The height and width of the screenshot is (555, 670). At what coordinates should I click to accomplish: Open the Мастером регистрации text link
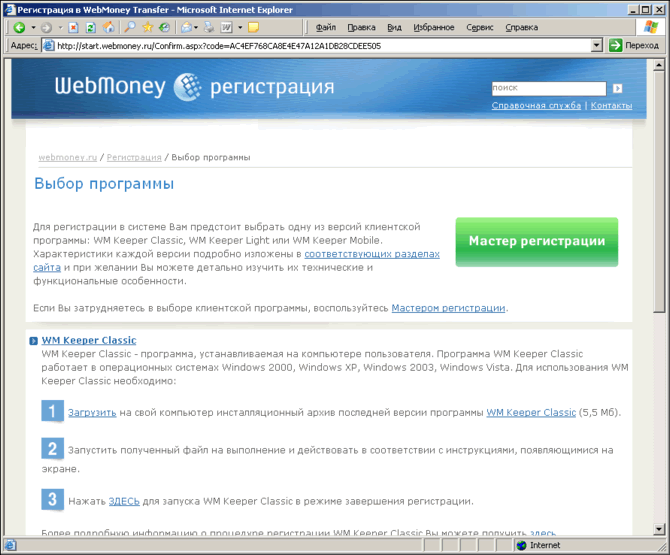448,308
